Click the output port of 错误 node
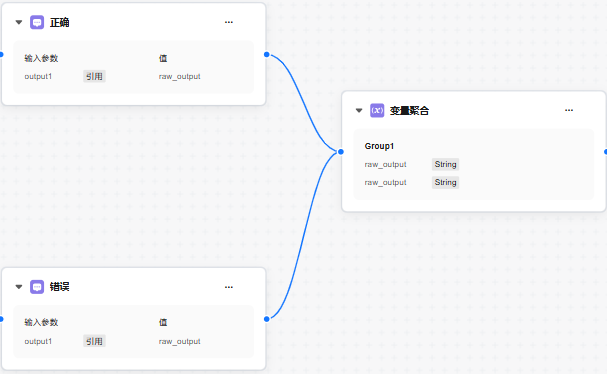This screenshot has width=607, height=374. pyautogui.click(x=267, y=319)
